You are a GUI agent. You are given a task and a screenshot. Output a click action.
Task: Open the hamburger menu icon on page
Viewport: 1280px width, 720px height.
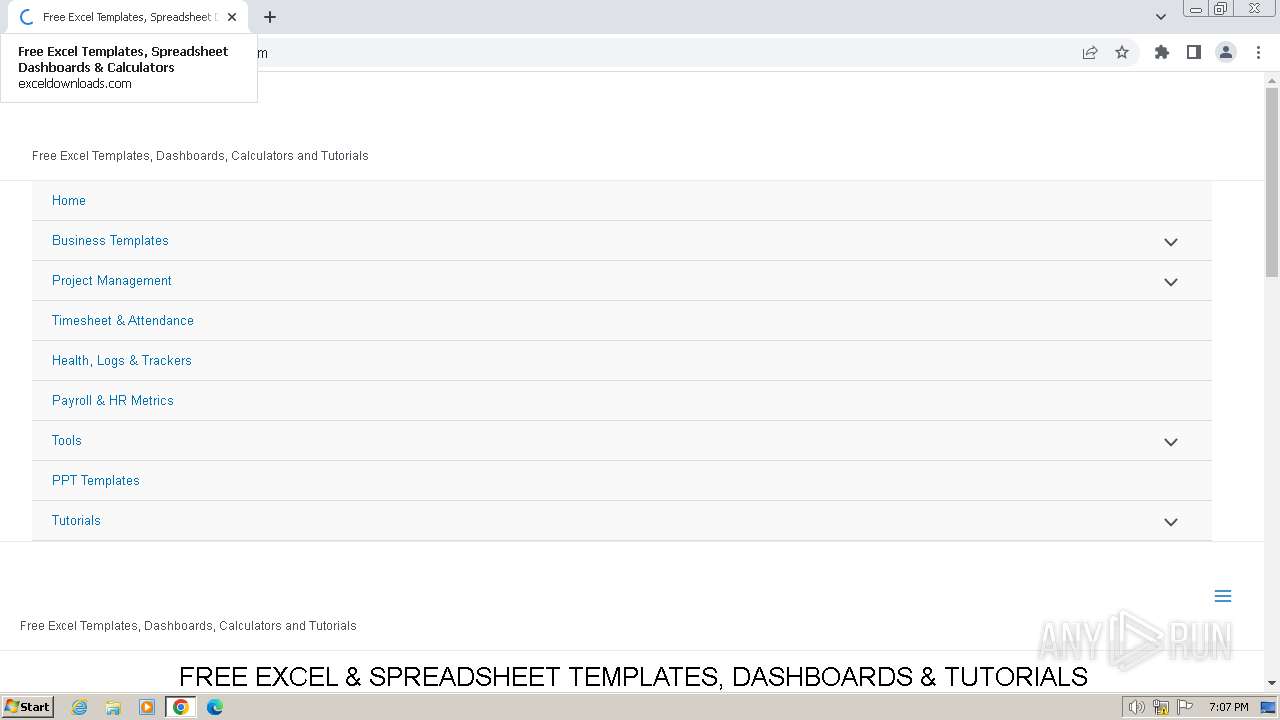(1222, 596)
